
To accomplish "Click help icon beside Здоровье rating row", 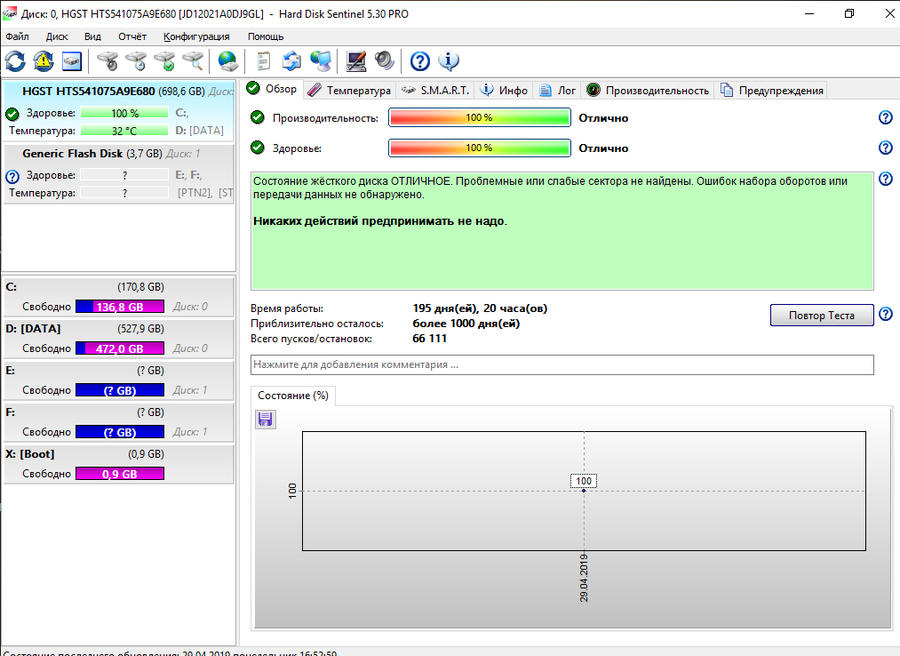I will click(886, 147).
